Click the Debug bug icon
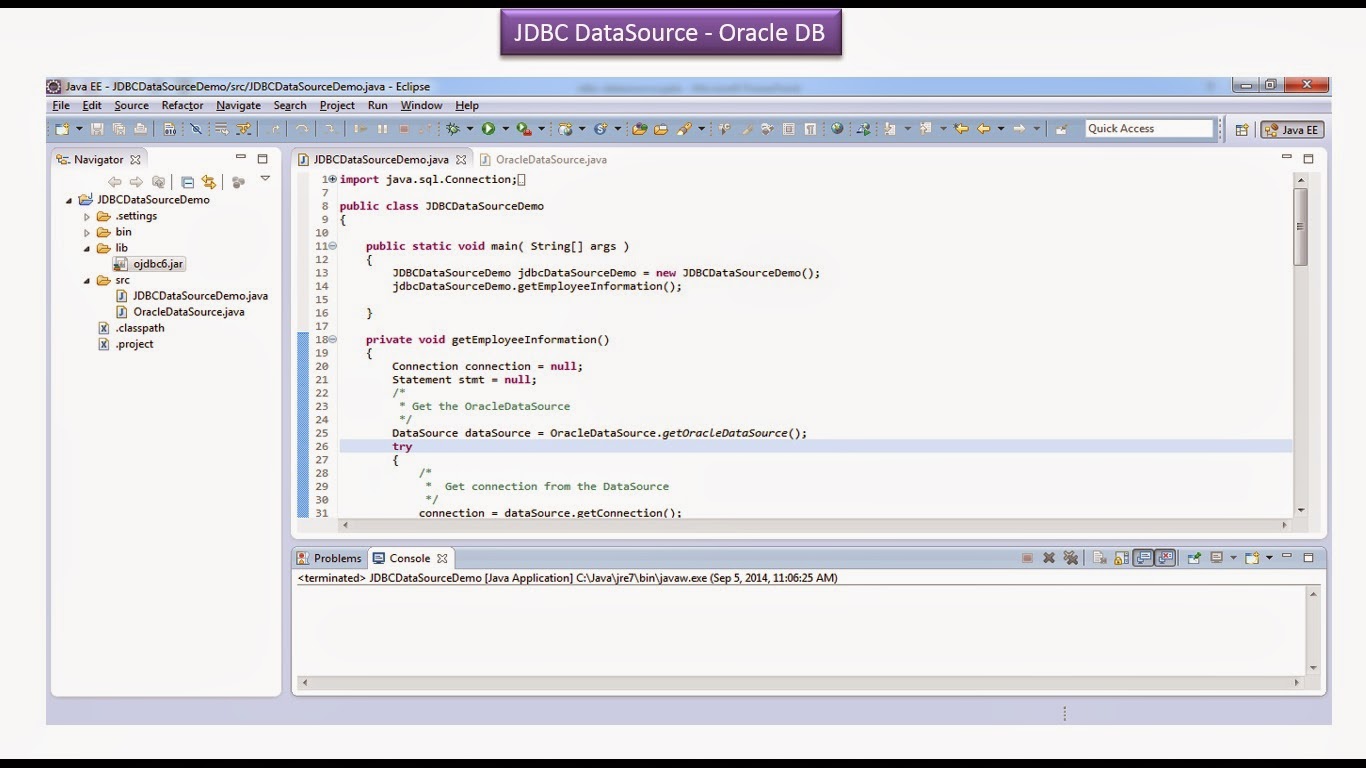 point(453,129)
